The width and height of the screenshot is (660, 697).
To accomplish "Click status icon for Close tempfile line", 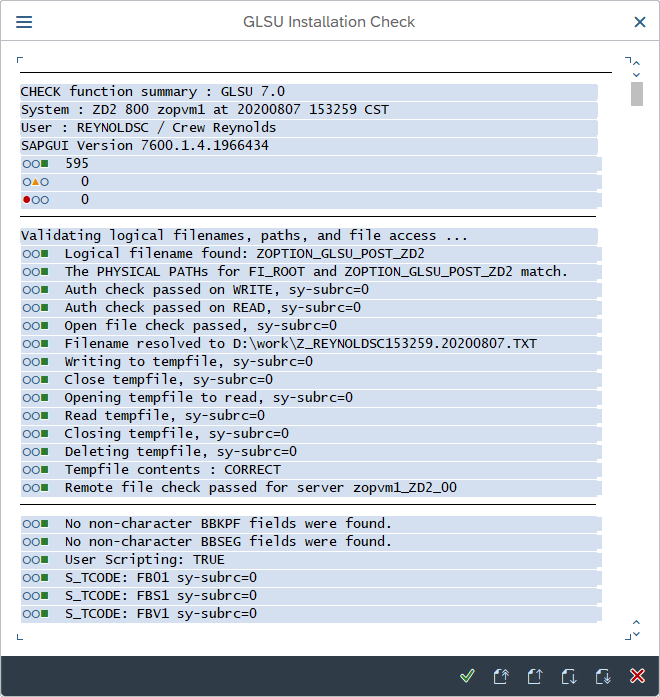I will point(36,380).
